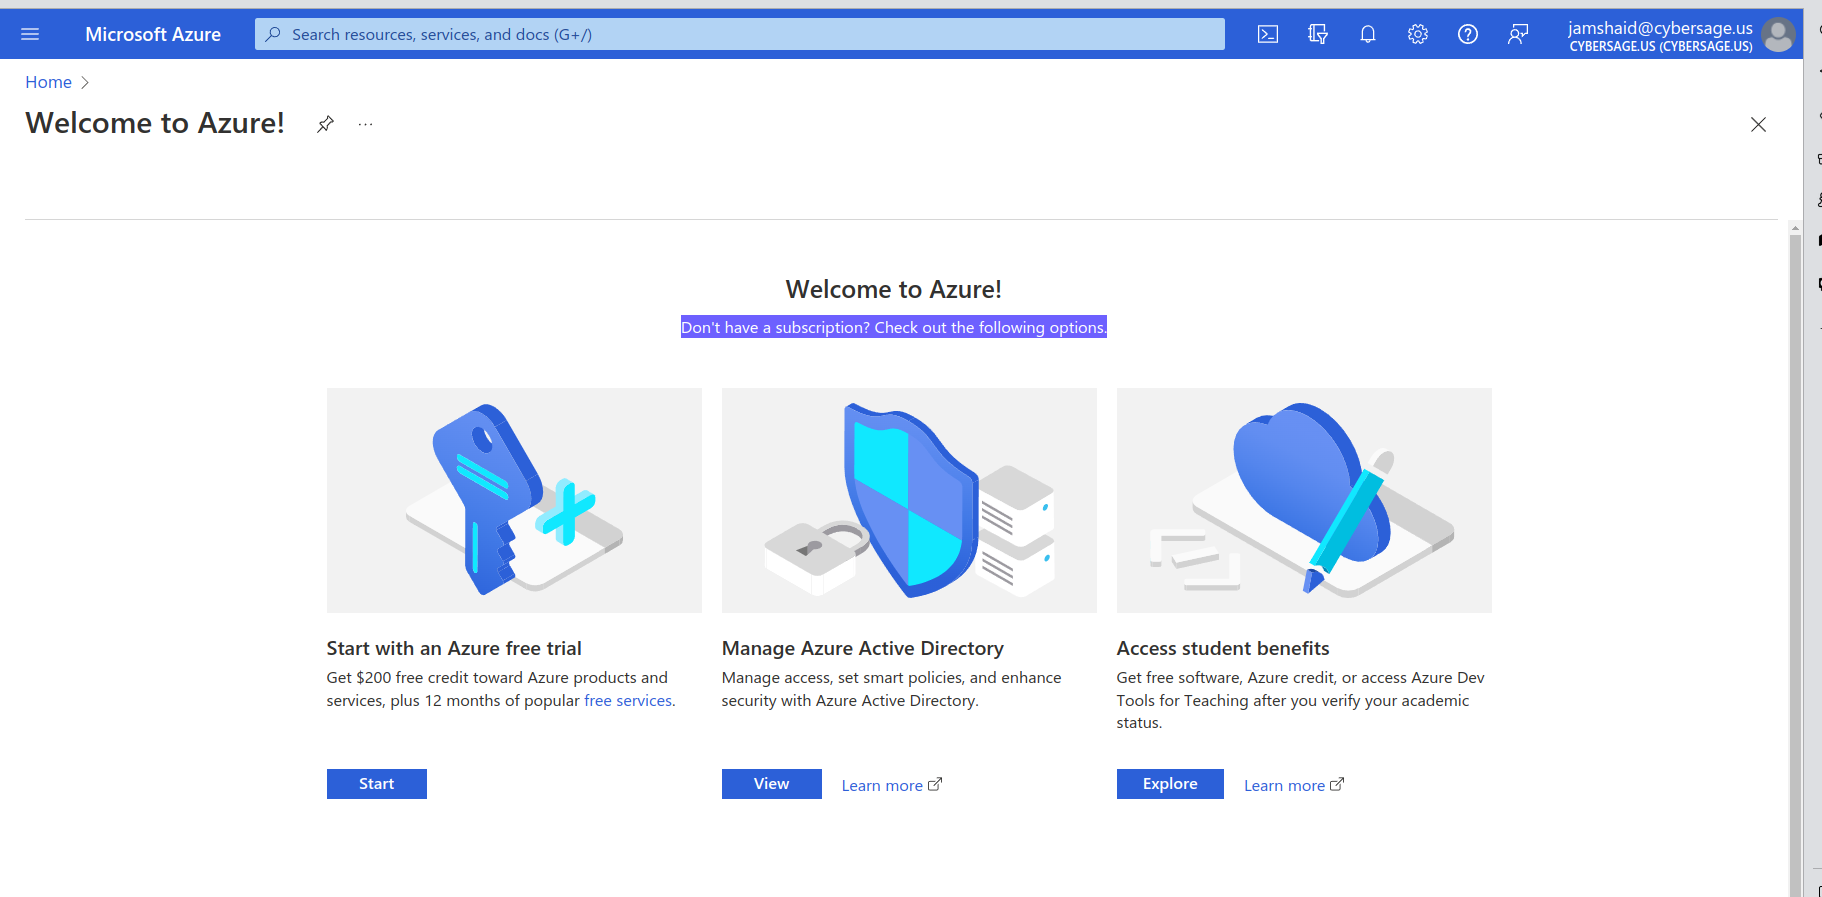1822x897 pixels.
Task: Click the Active Directory shield illustration
Action: click(x=909, y=500)
